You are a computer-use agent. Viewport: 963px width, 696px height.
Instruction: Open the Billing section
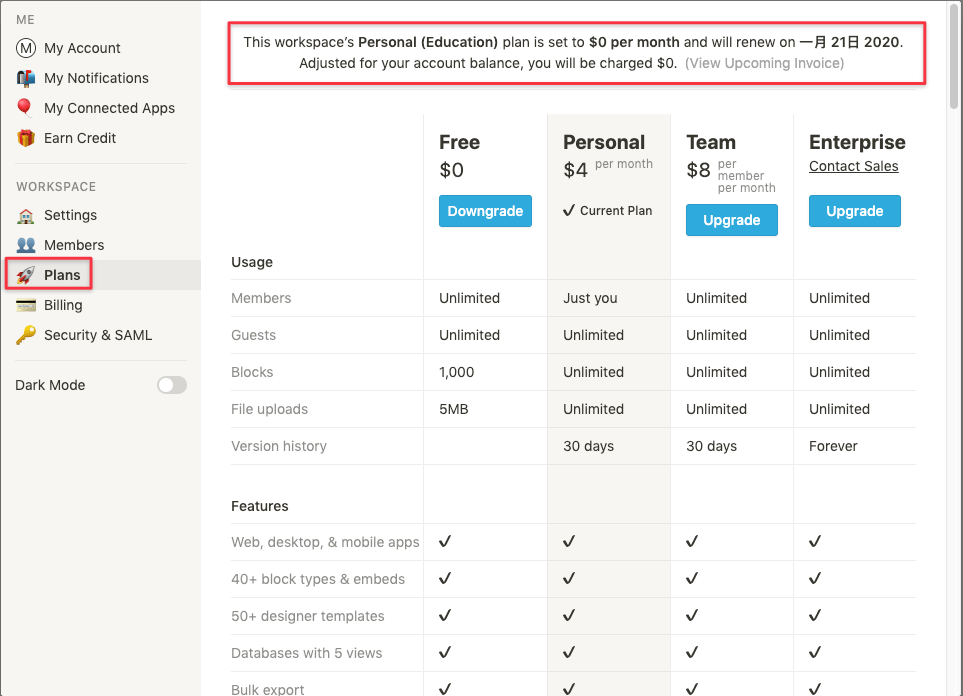(x=63, y=305)
